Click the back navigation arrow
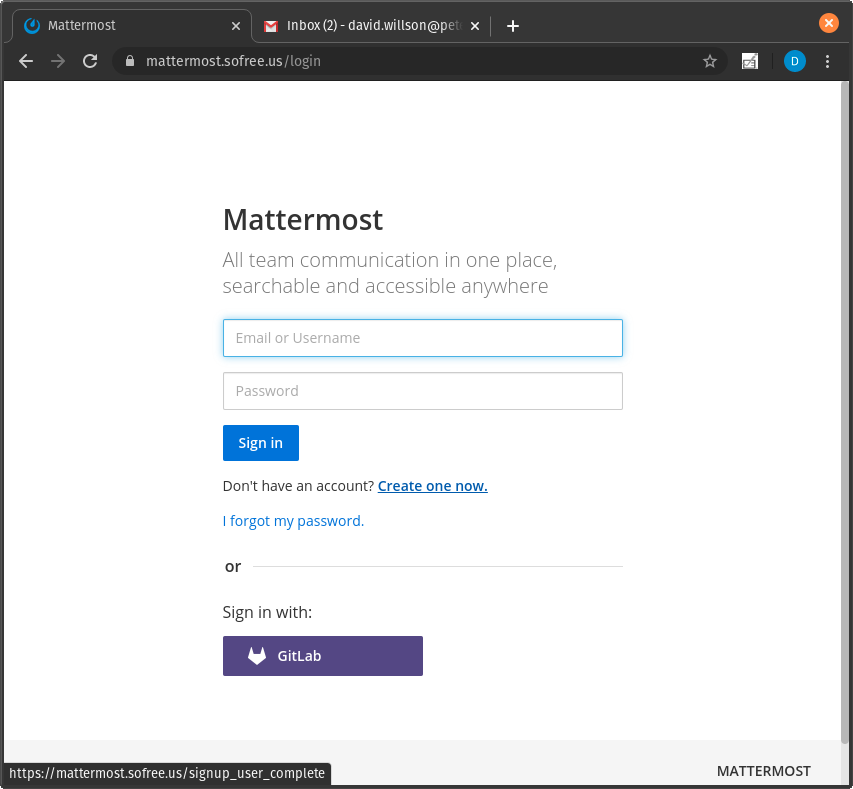This screenshot has height=789, width=853. (26, 61)
